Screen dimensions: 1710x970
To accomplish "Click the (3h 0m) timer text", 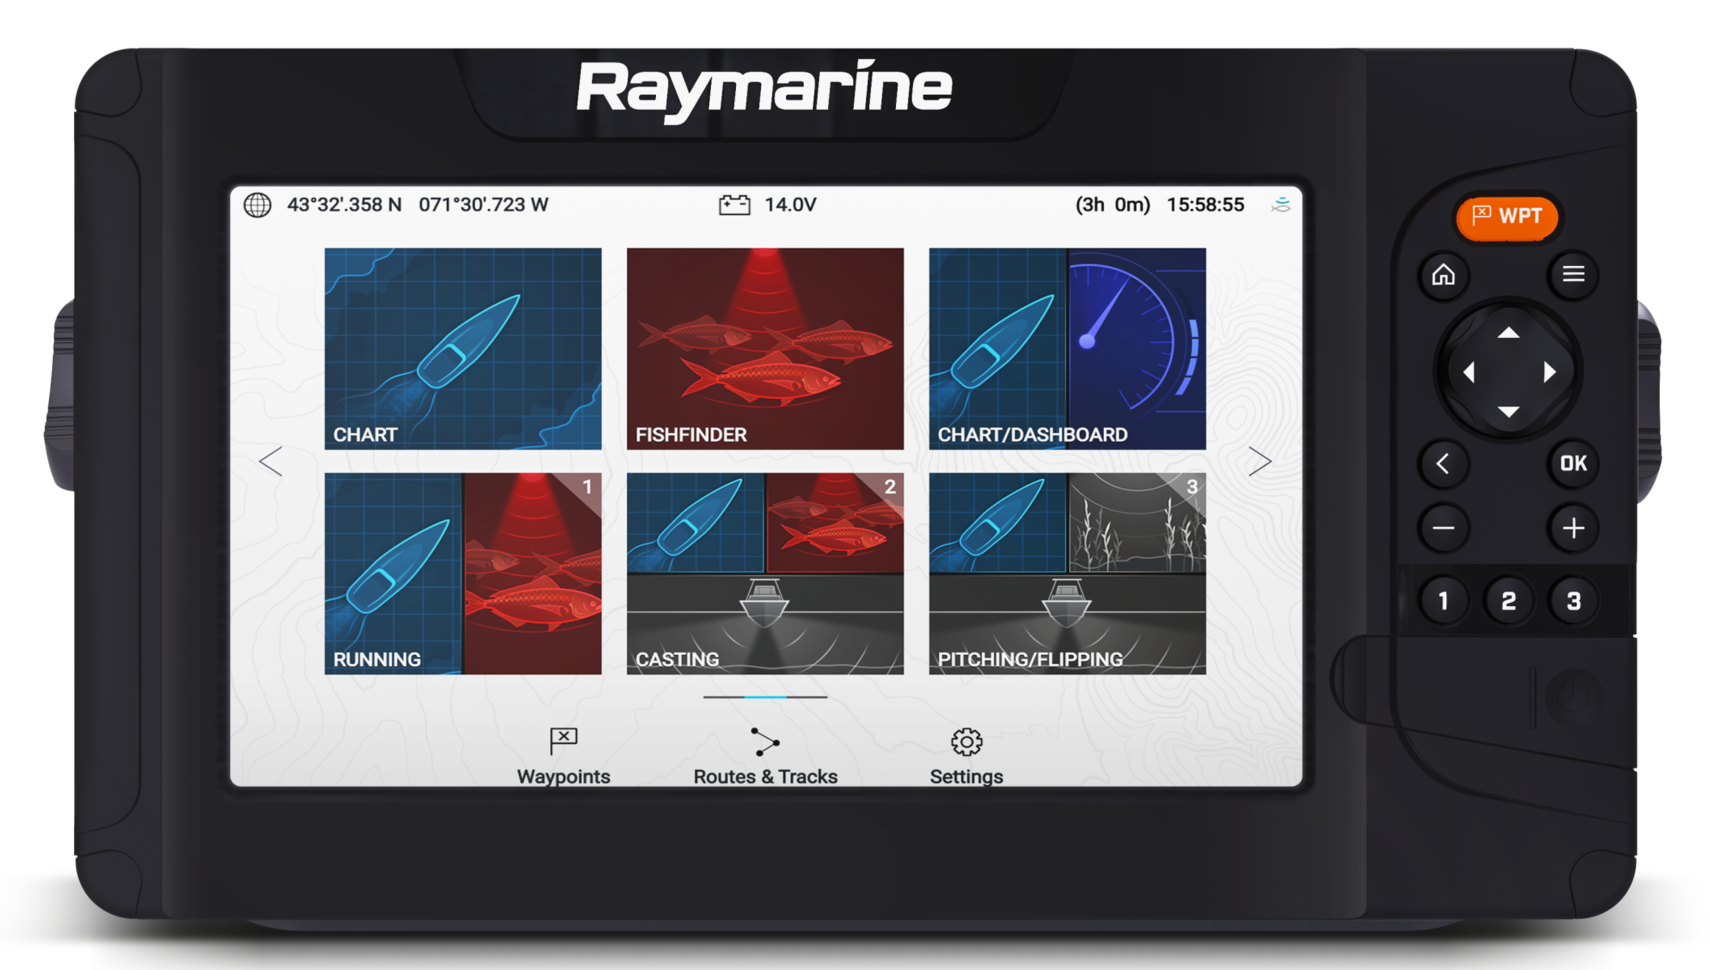I will 1112,205.
